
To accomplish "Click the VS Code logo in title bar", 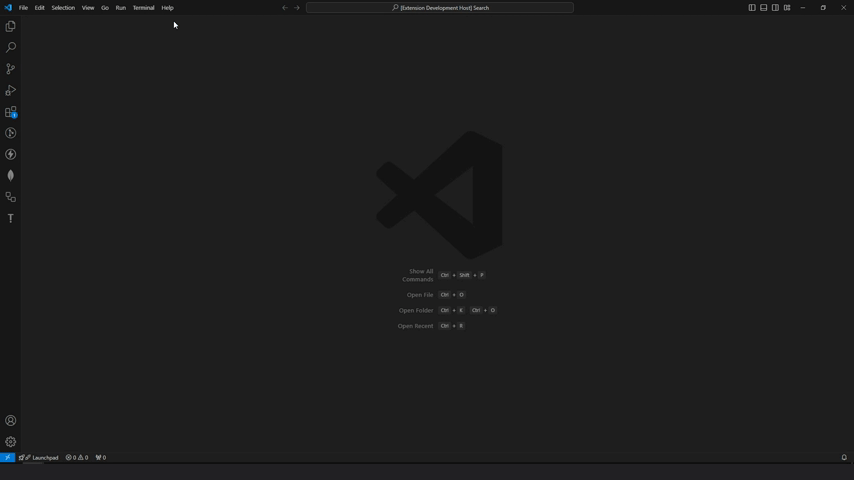I will click(8, 8).
